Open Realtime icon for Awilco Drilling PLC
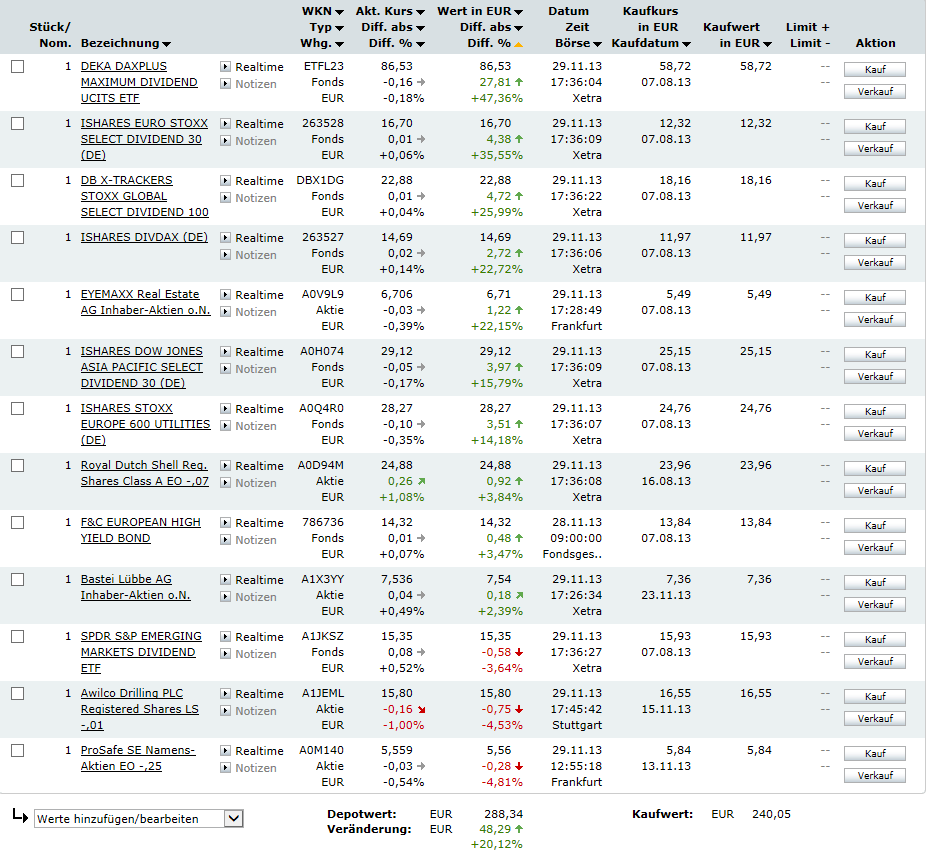The image size is (929, 865). click(225, 694)
